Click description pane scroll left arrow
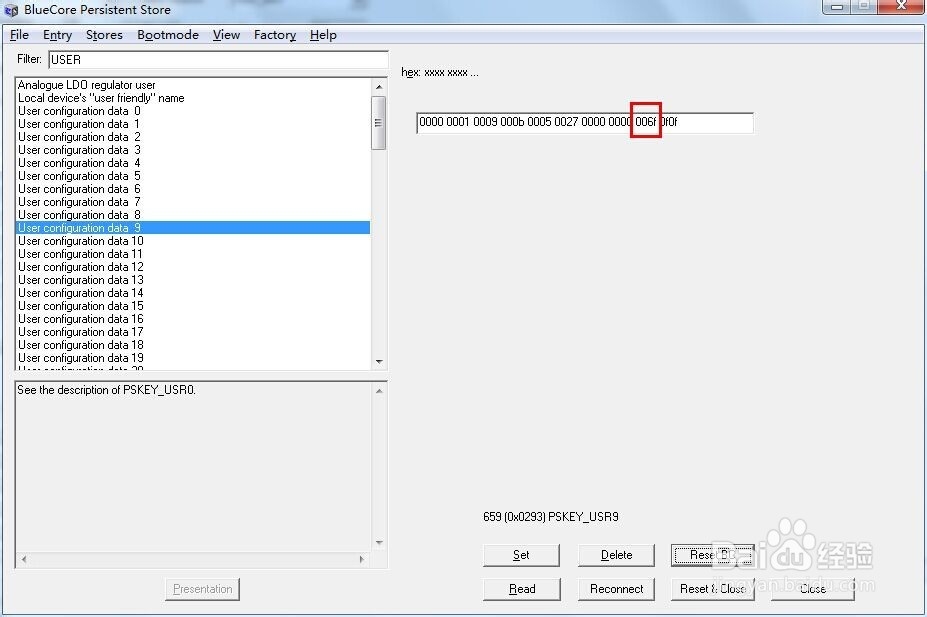This screenshot has width=927, height=617. click(24, 558)
